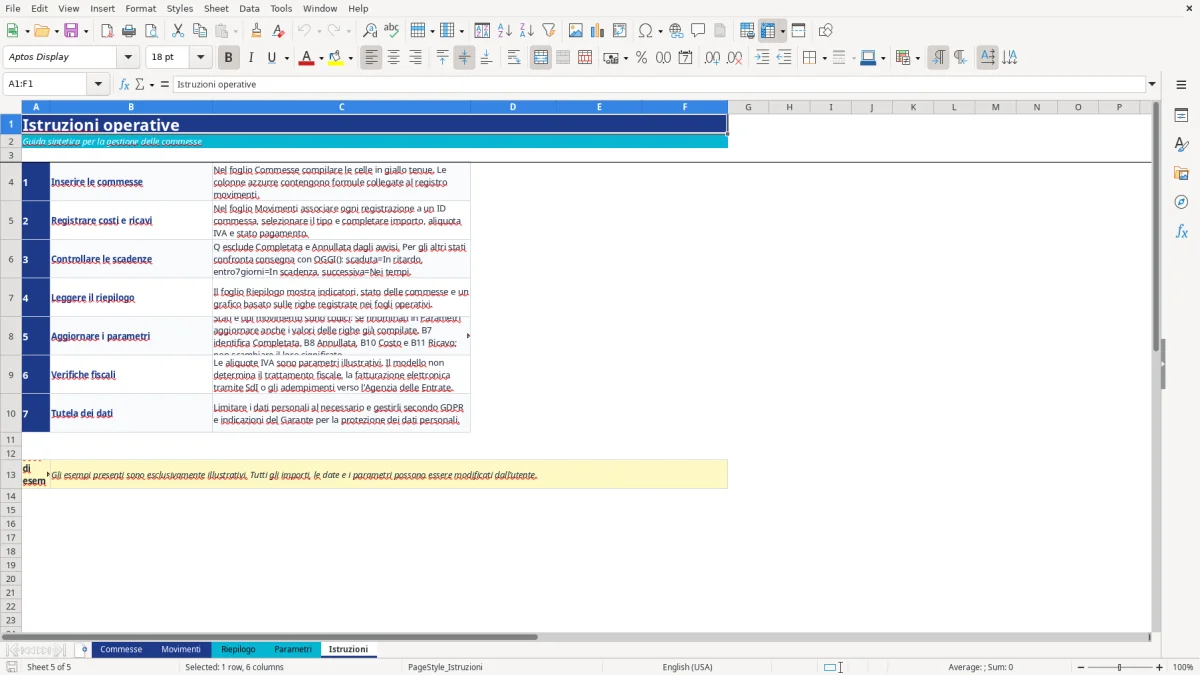1200x675 pixels.
Task: Toggle Wrap Text
Action: click(514, 58)
